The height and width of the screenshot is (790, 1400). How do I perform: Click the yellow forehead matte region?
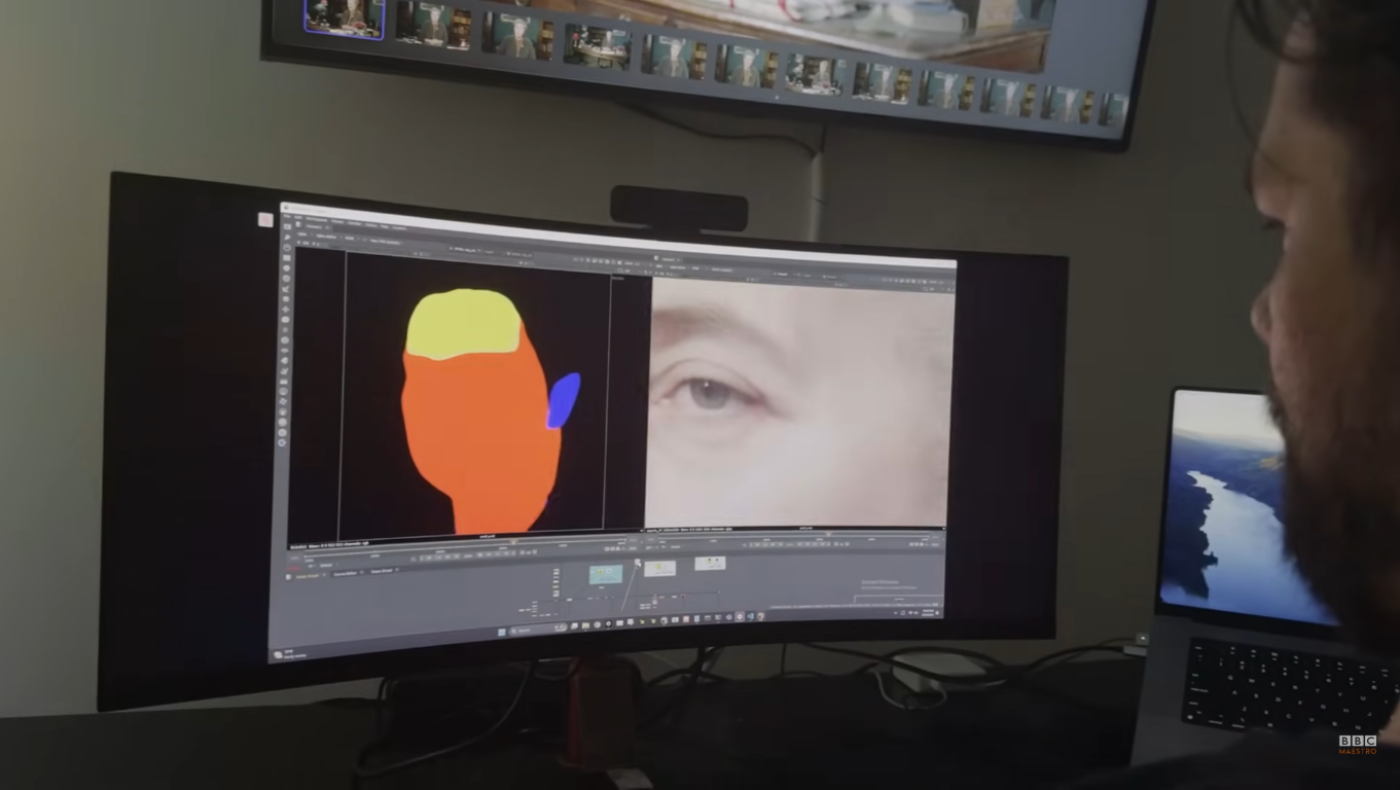[462, 325]
